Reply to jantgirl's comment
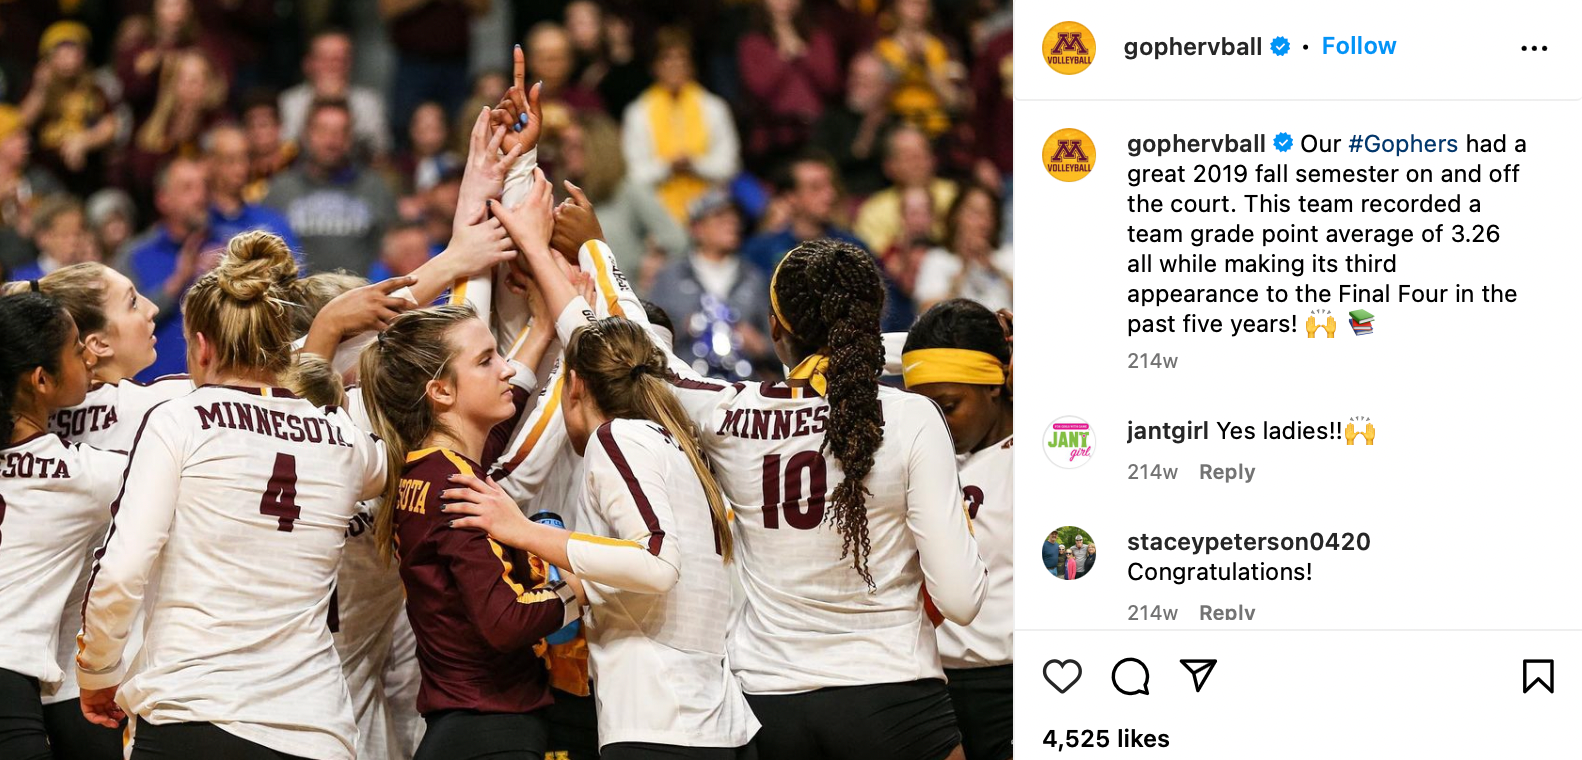The height and width of the screenshot is (760, 1582). click(x=1227, y=472)
